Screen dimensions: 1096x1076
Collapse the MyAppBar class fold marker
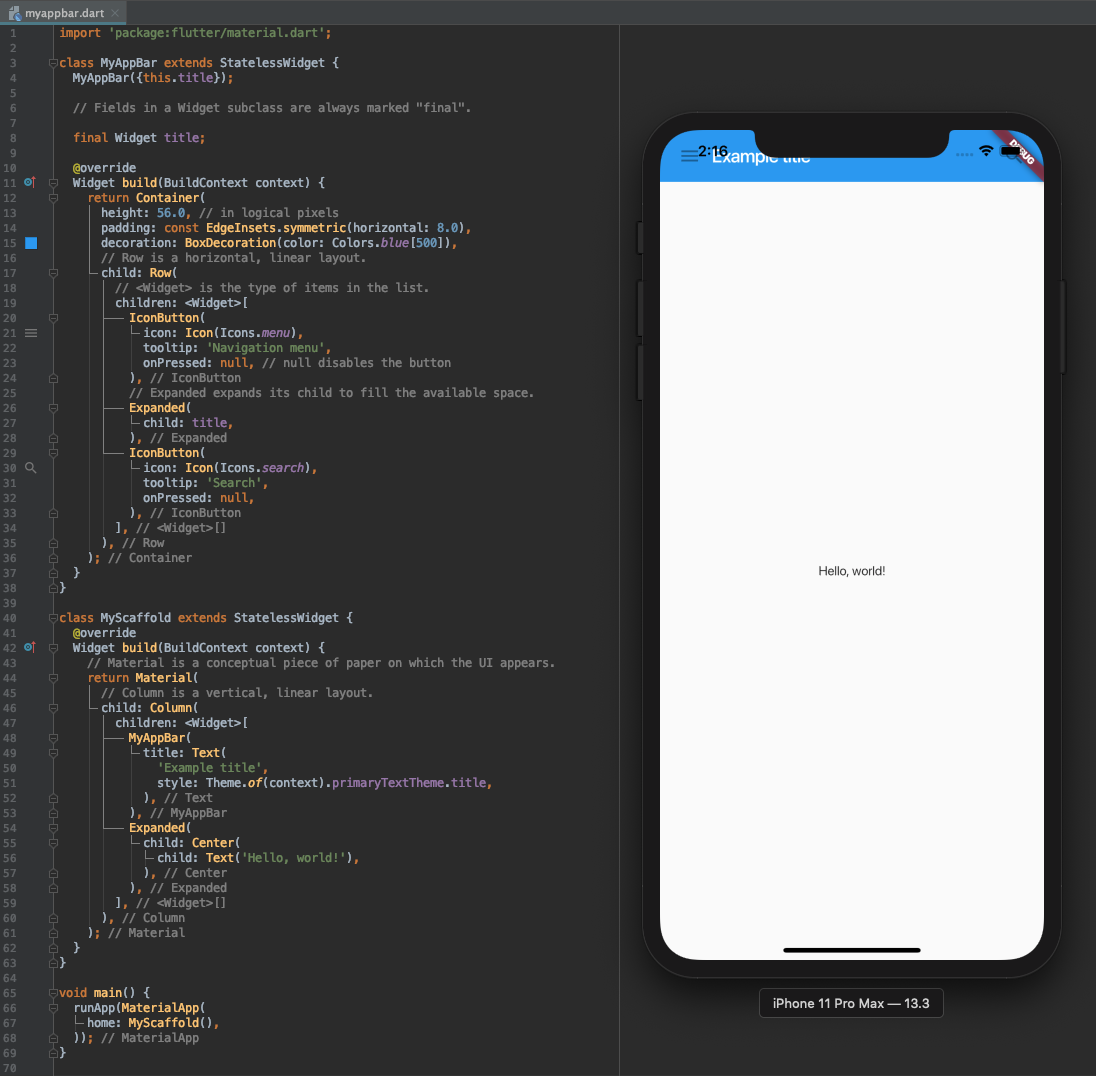[x=53, y=63]
